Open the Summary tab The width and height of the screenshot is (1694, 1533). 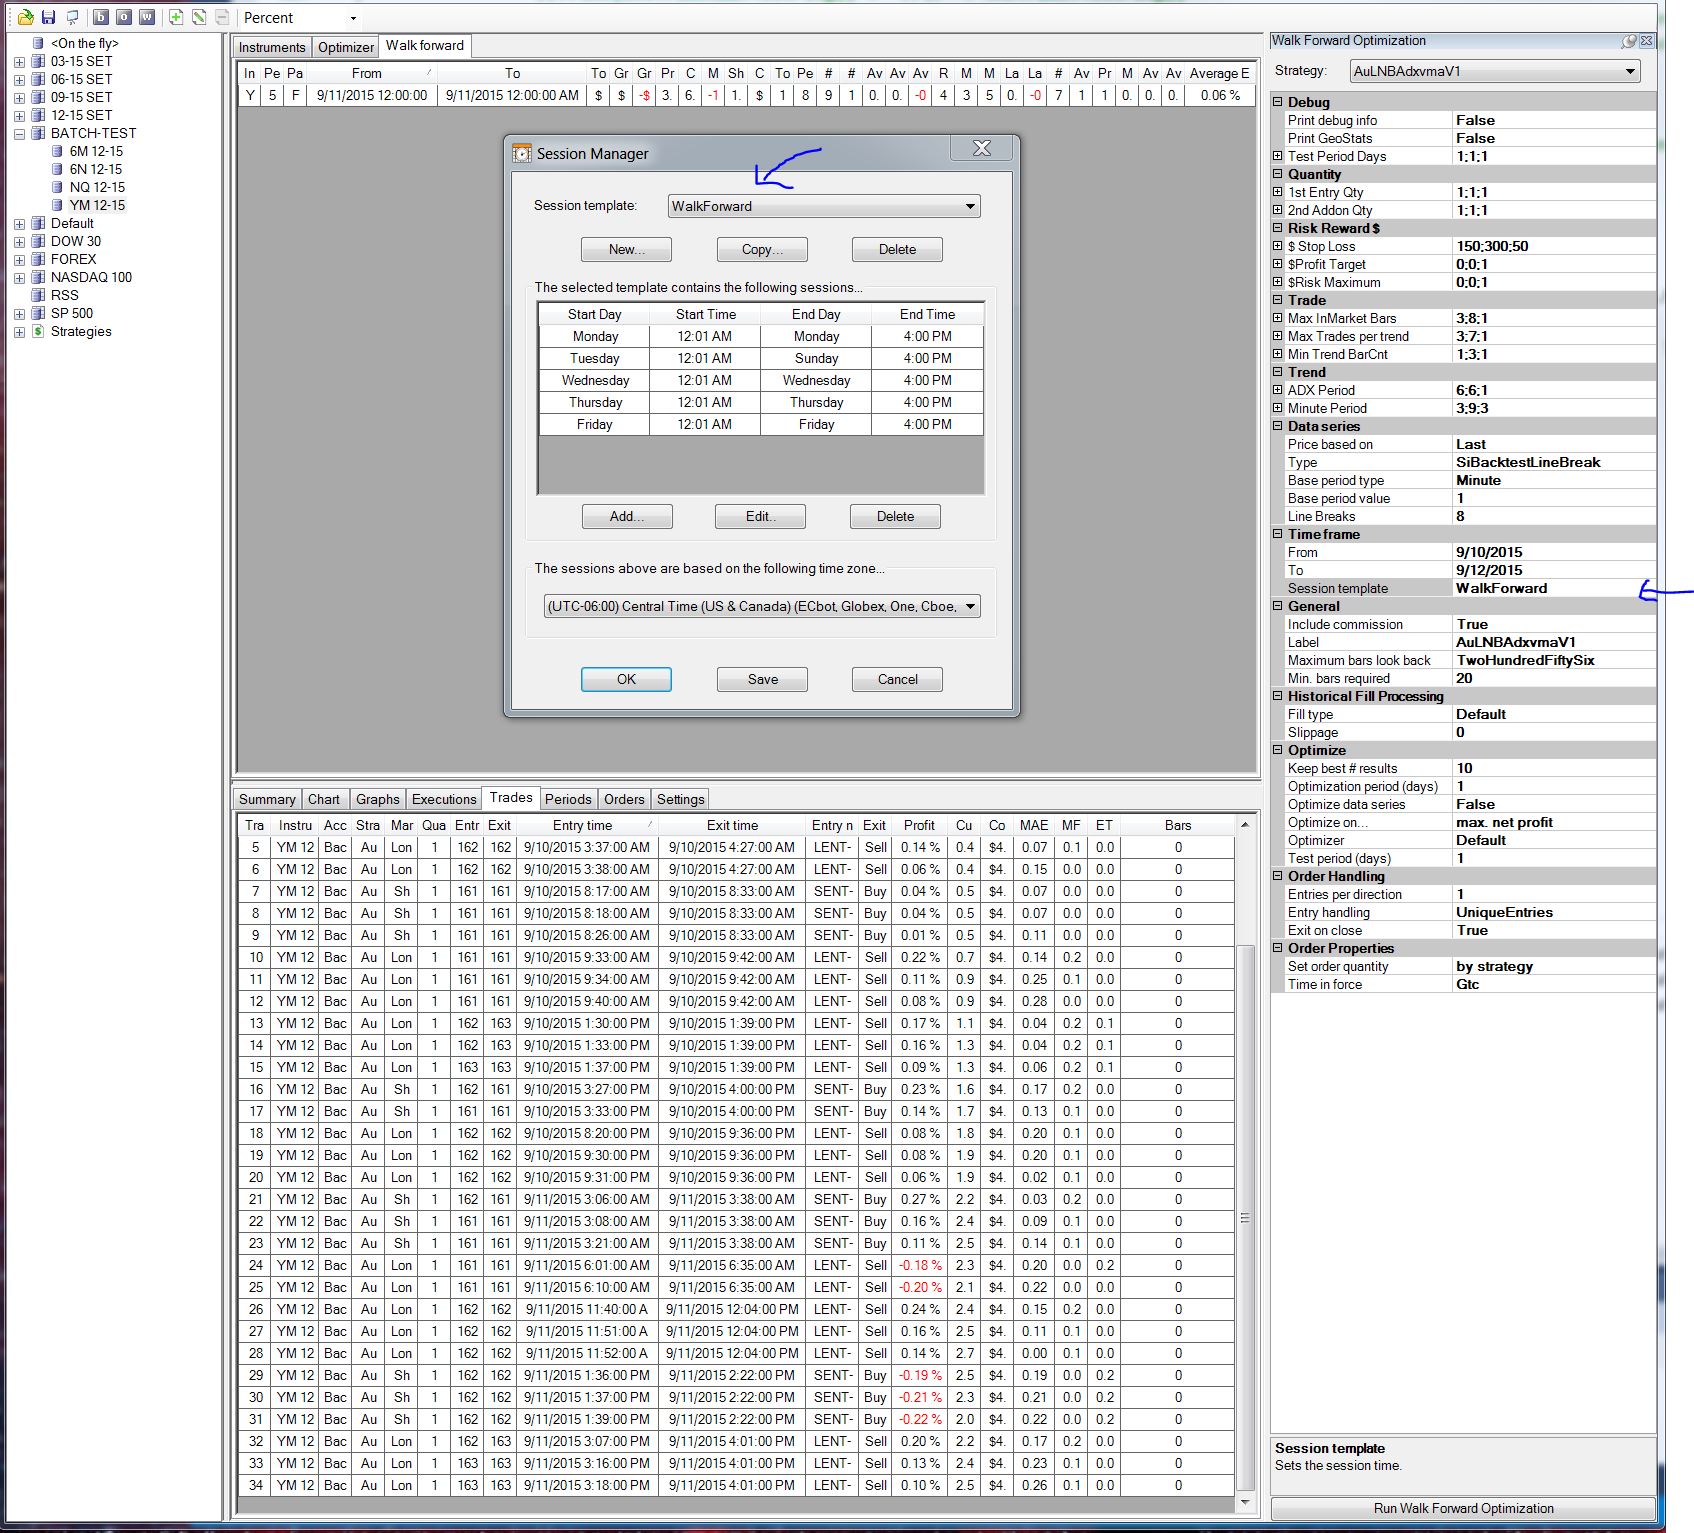click(267, 799)
